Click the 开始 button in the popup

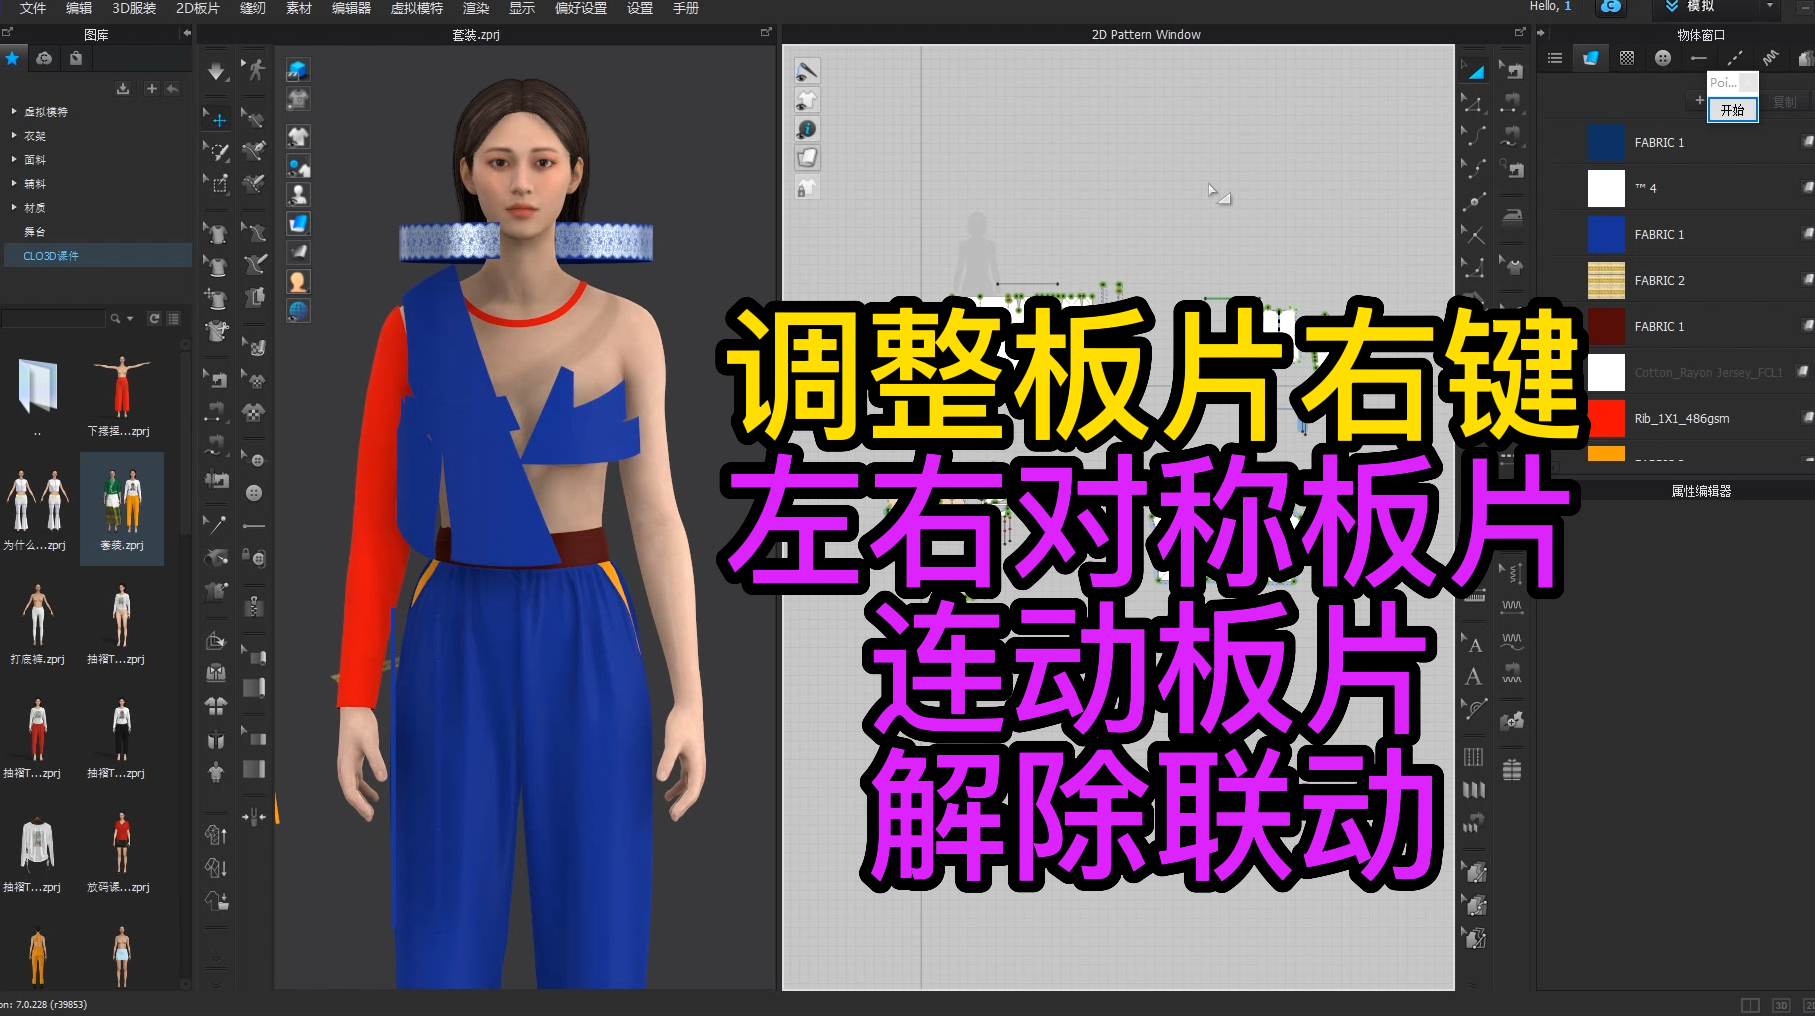(x=1732, y=111)
